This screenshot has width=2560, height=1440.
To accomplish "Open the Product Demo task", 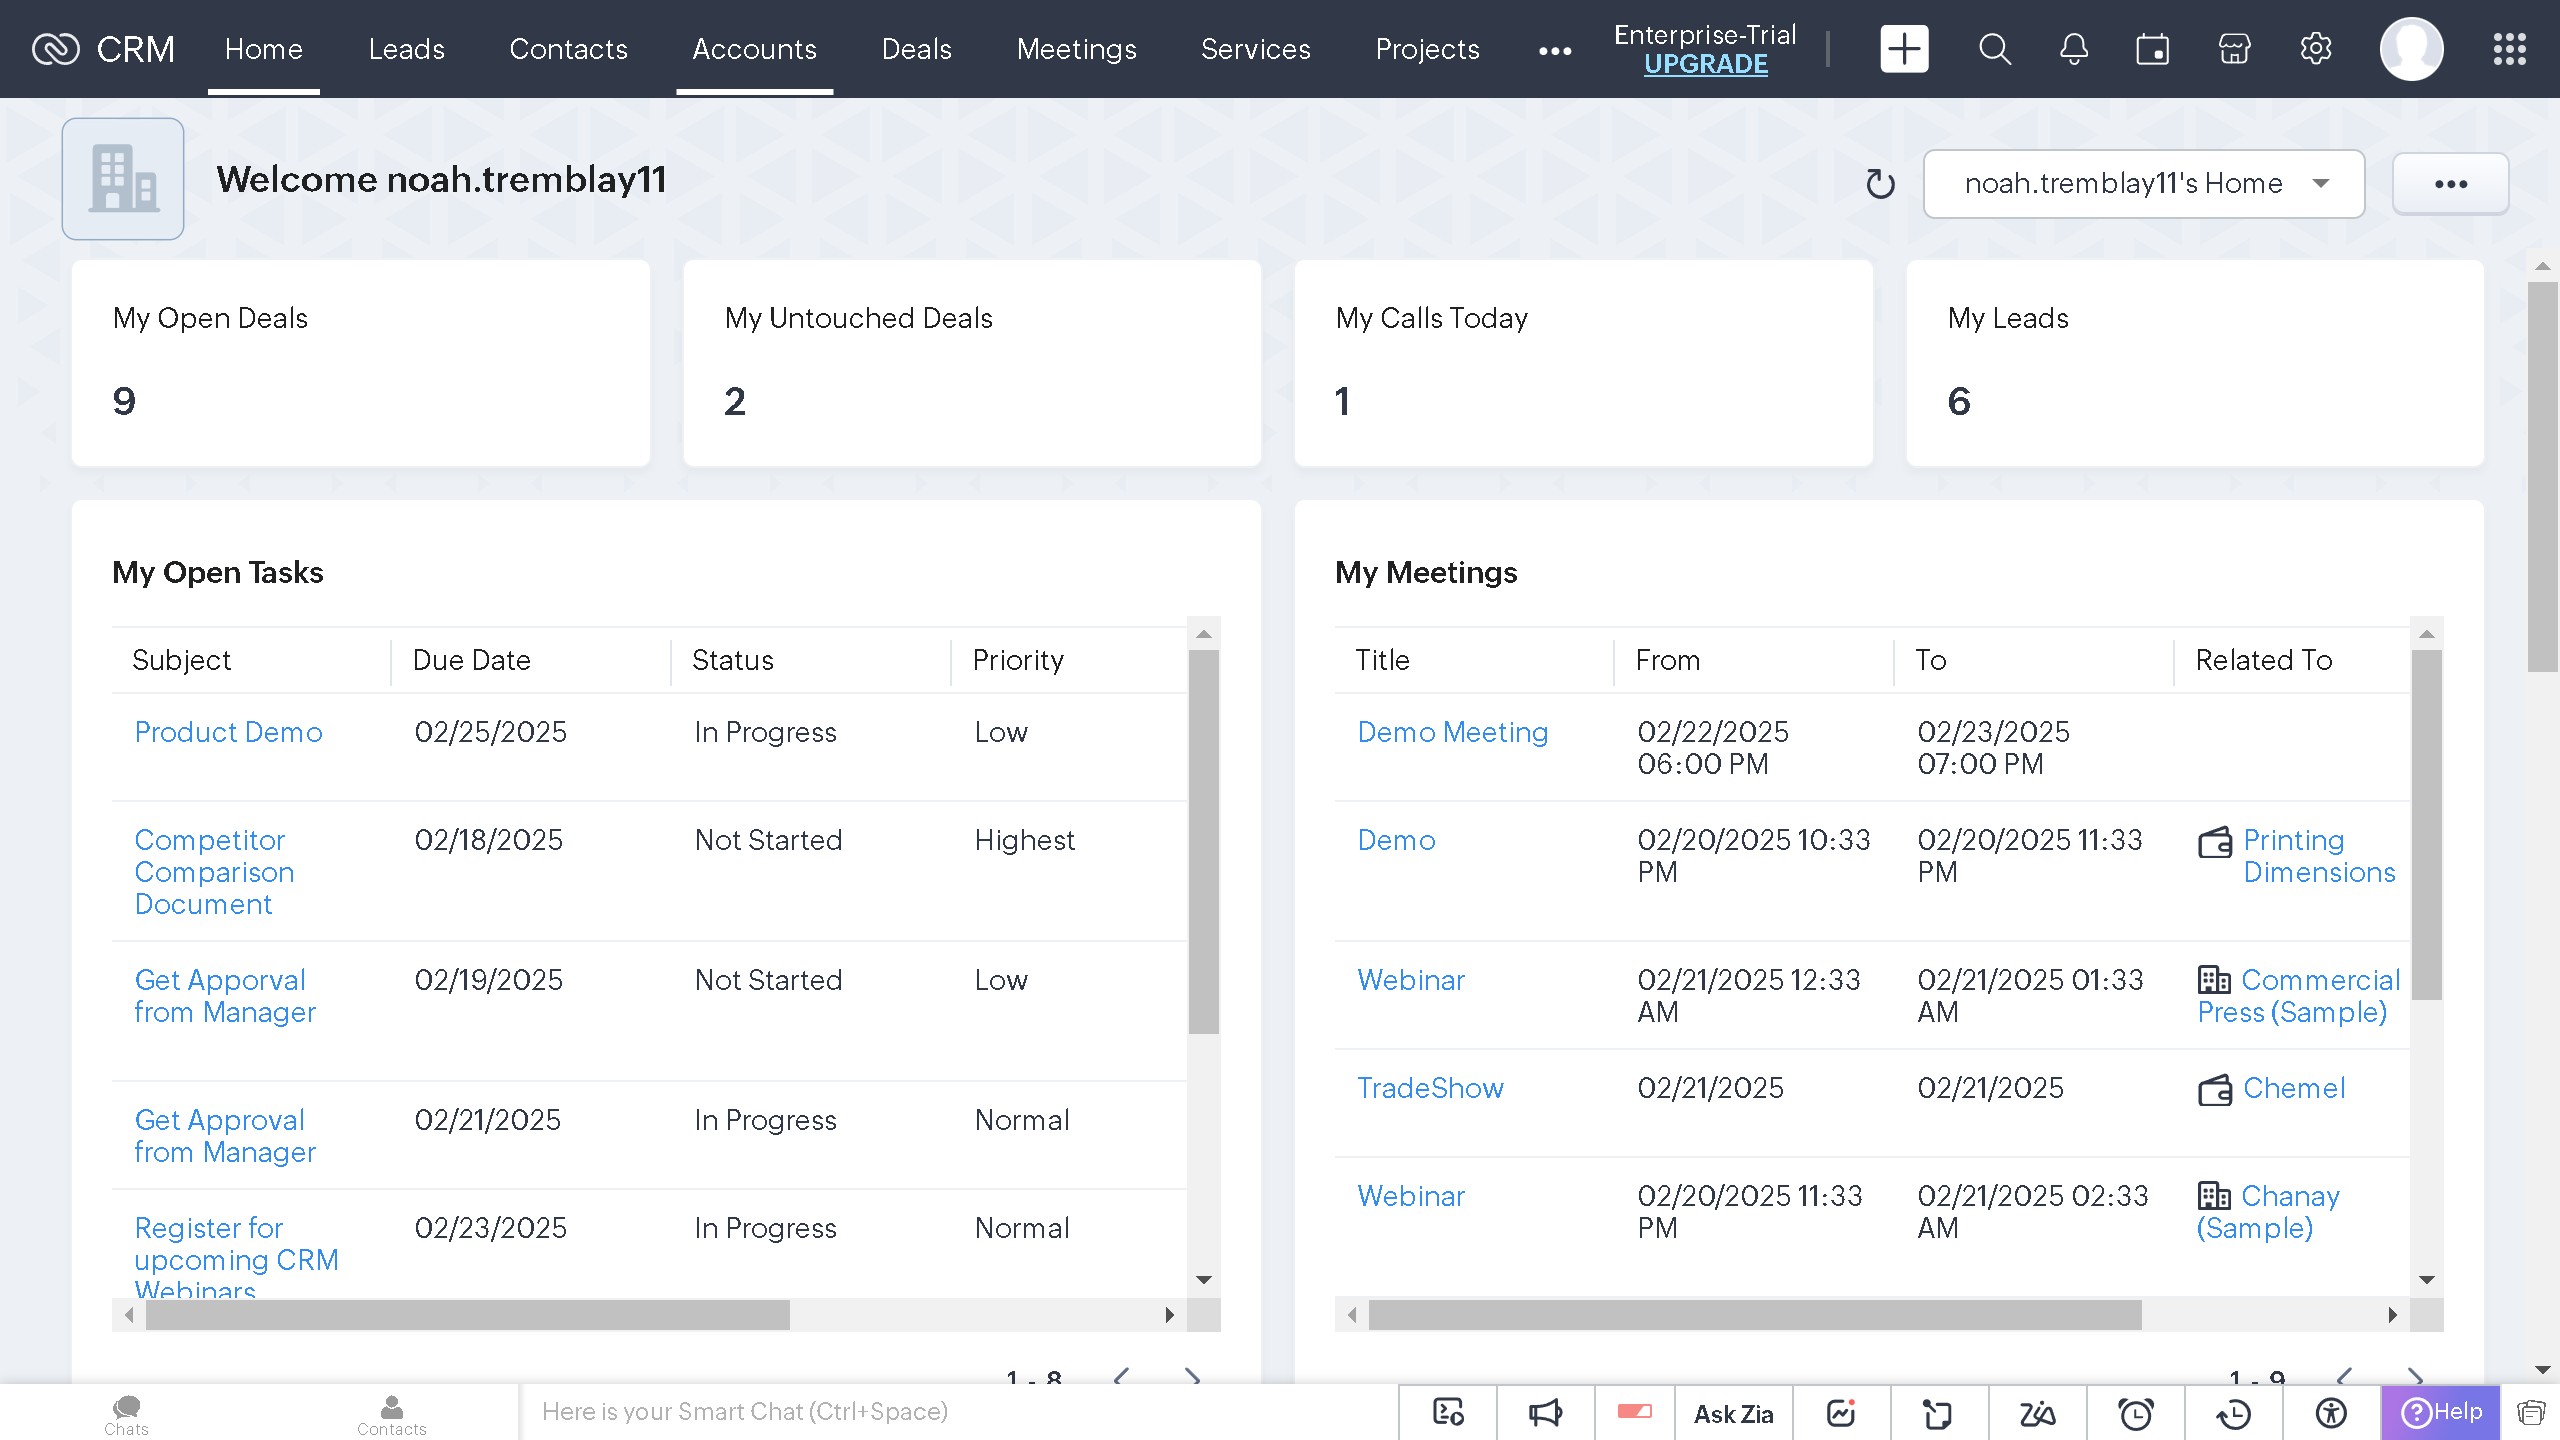I will click(x=228, y=732).
